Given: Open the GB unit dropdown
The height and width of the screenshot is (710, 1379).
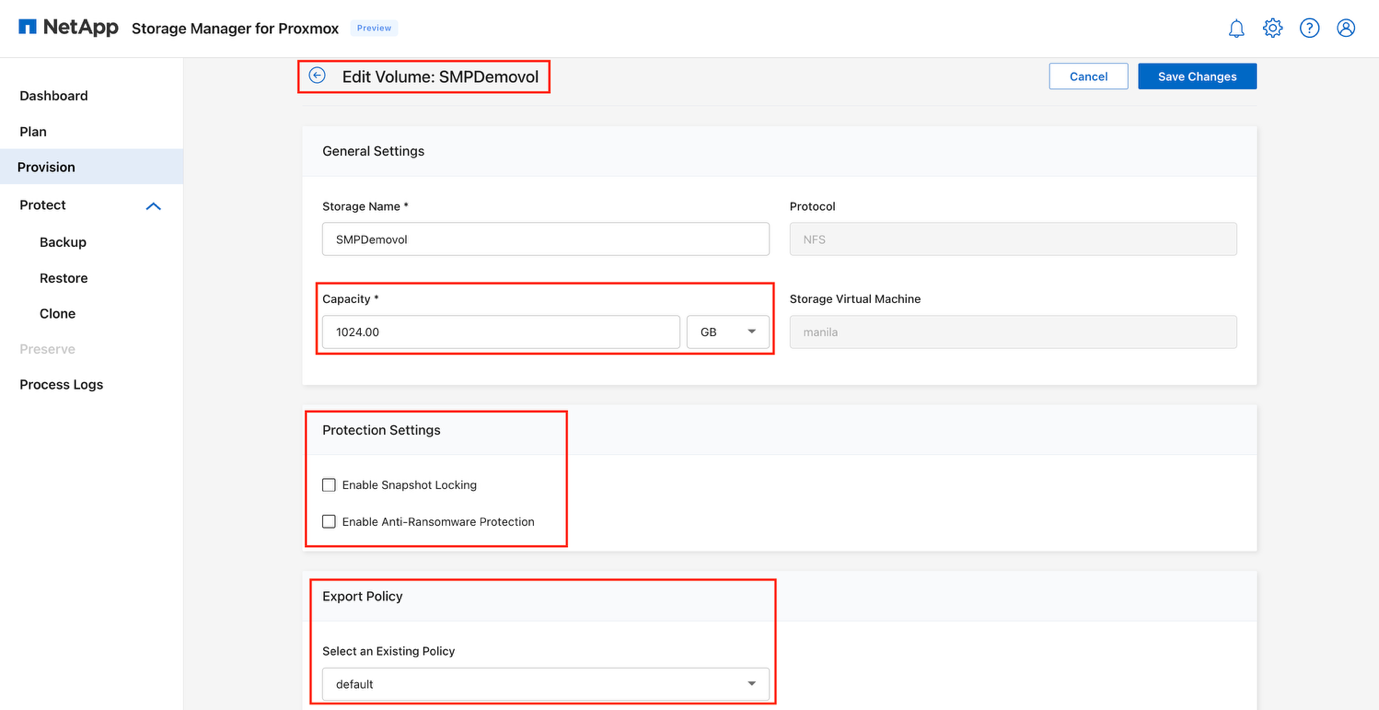Looking at the screenshot, I should click(727, 331).
